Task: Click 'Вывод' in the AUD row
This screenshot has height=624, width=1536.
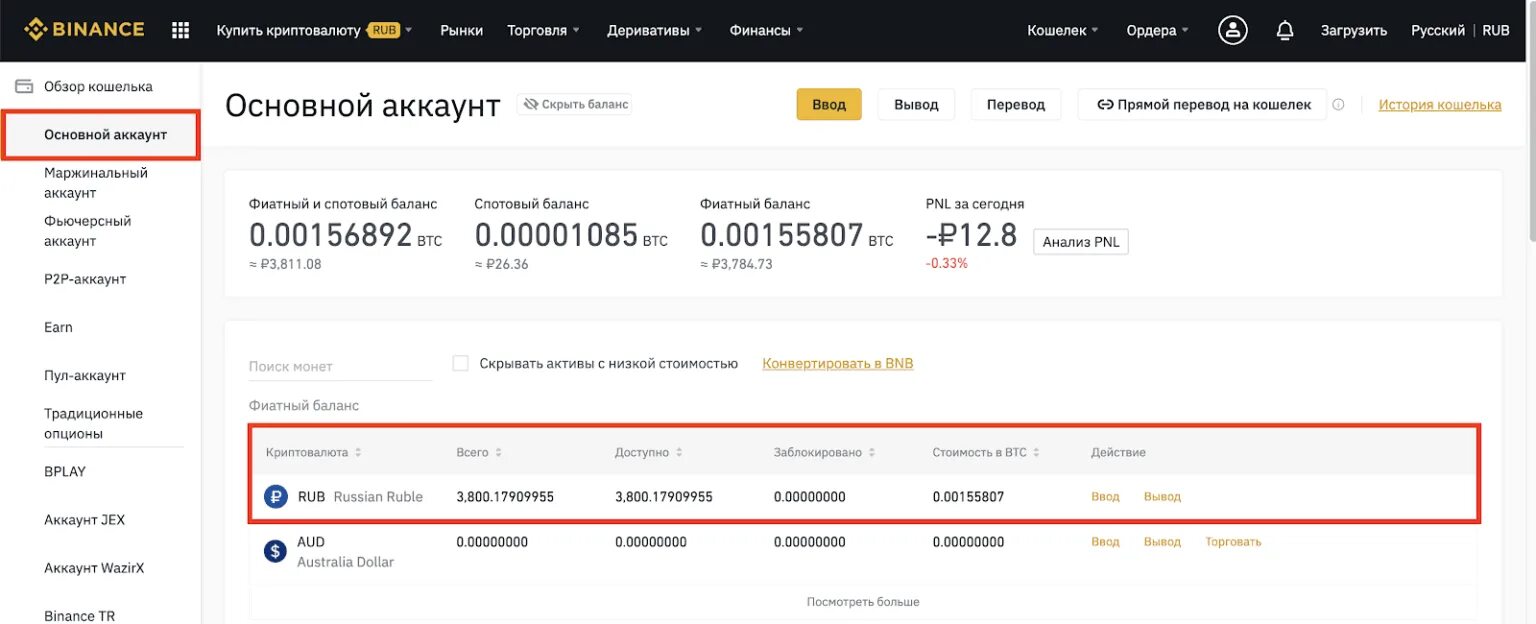Action: (1162, 541)
